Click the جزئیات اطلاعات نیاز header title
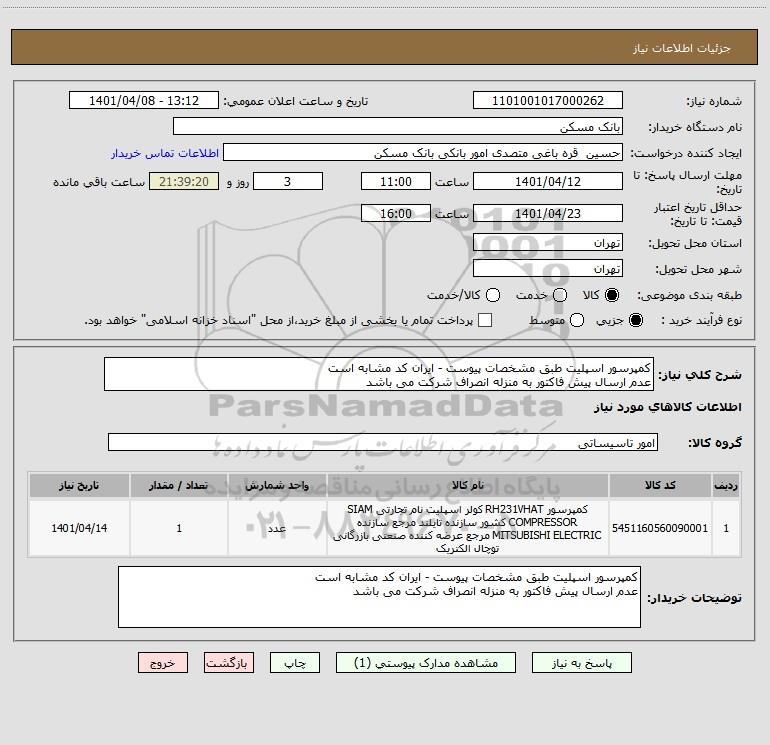Screen dimensions: 770x745 click(x=681, y=48)
